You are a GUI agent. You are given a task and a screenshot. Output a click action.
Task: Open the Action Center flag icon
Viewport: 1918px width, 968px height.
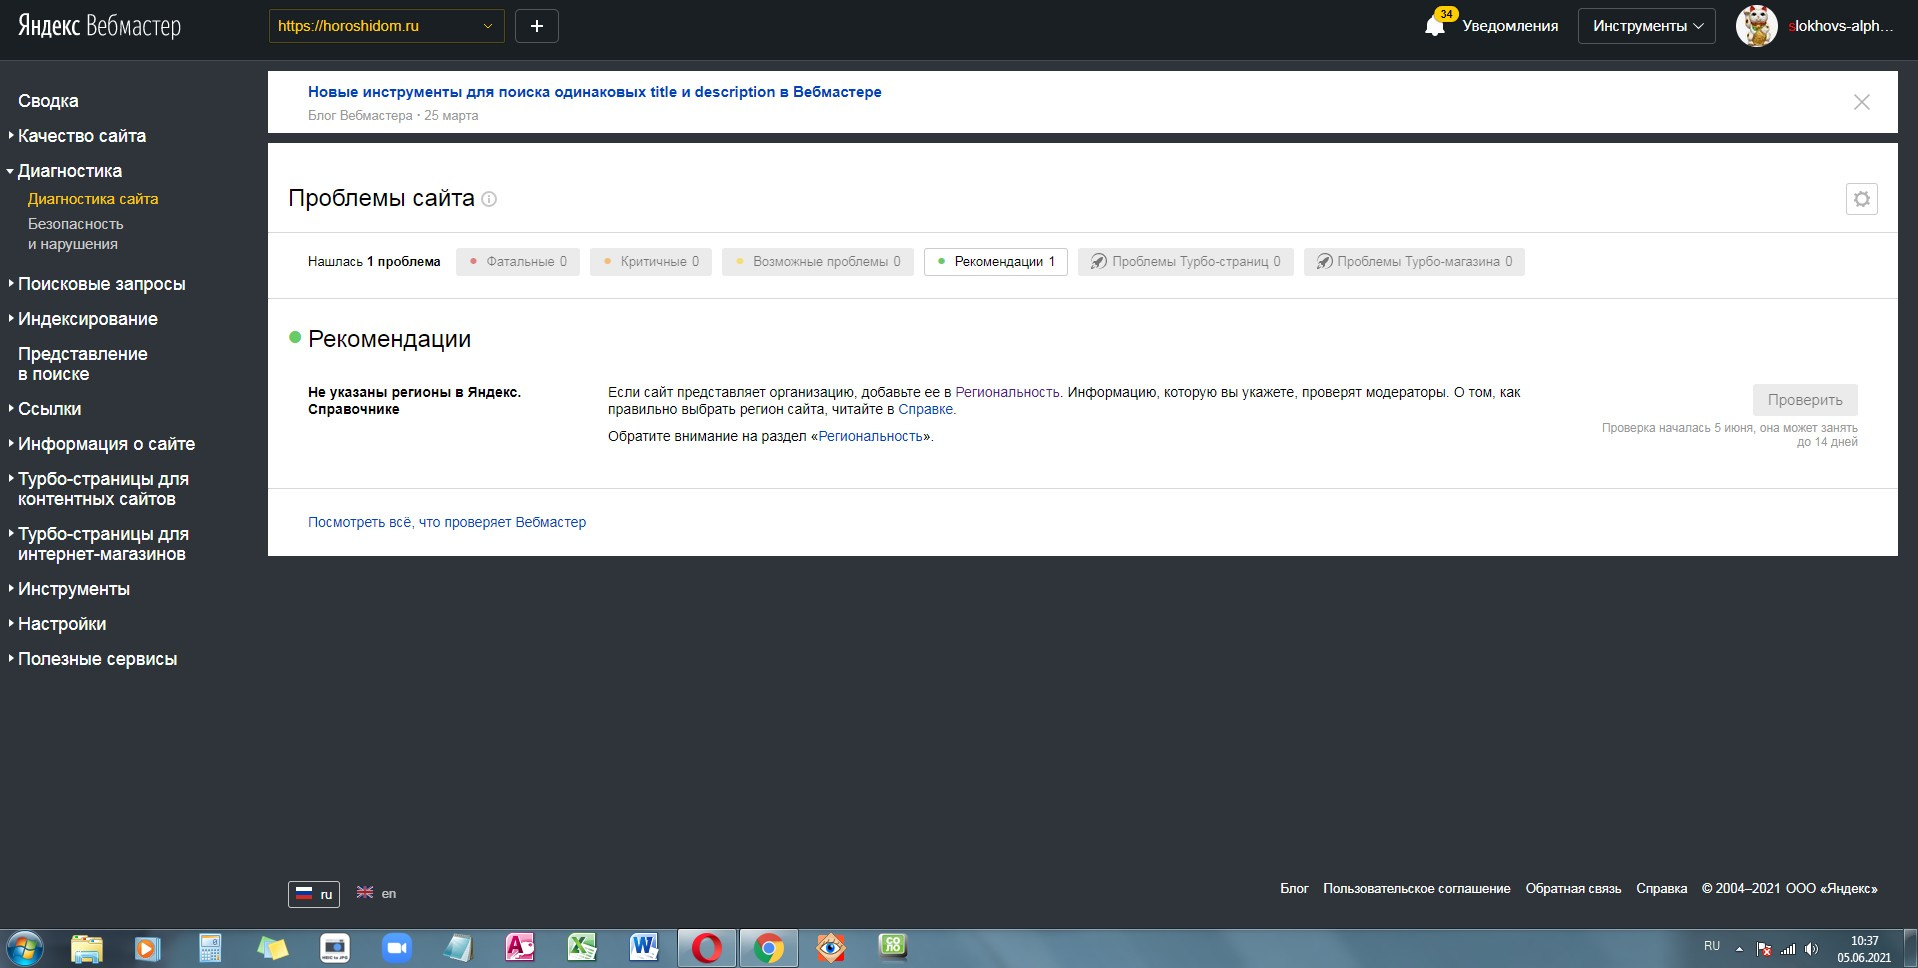coord(1764,949)
